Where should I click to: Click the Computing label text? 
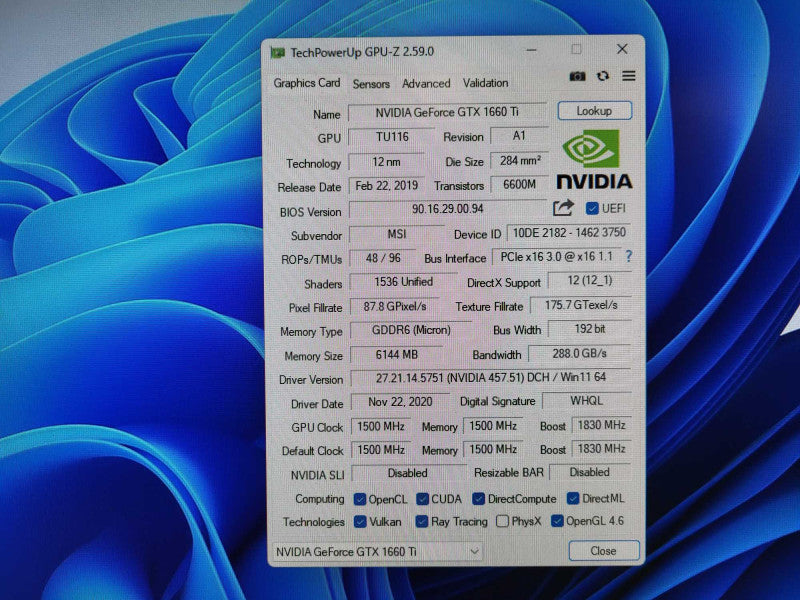tap(319, 499)
